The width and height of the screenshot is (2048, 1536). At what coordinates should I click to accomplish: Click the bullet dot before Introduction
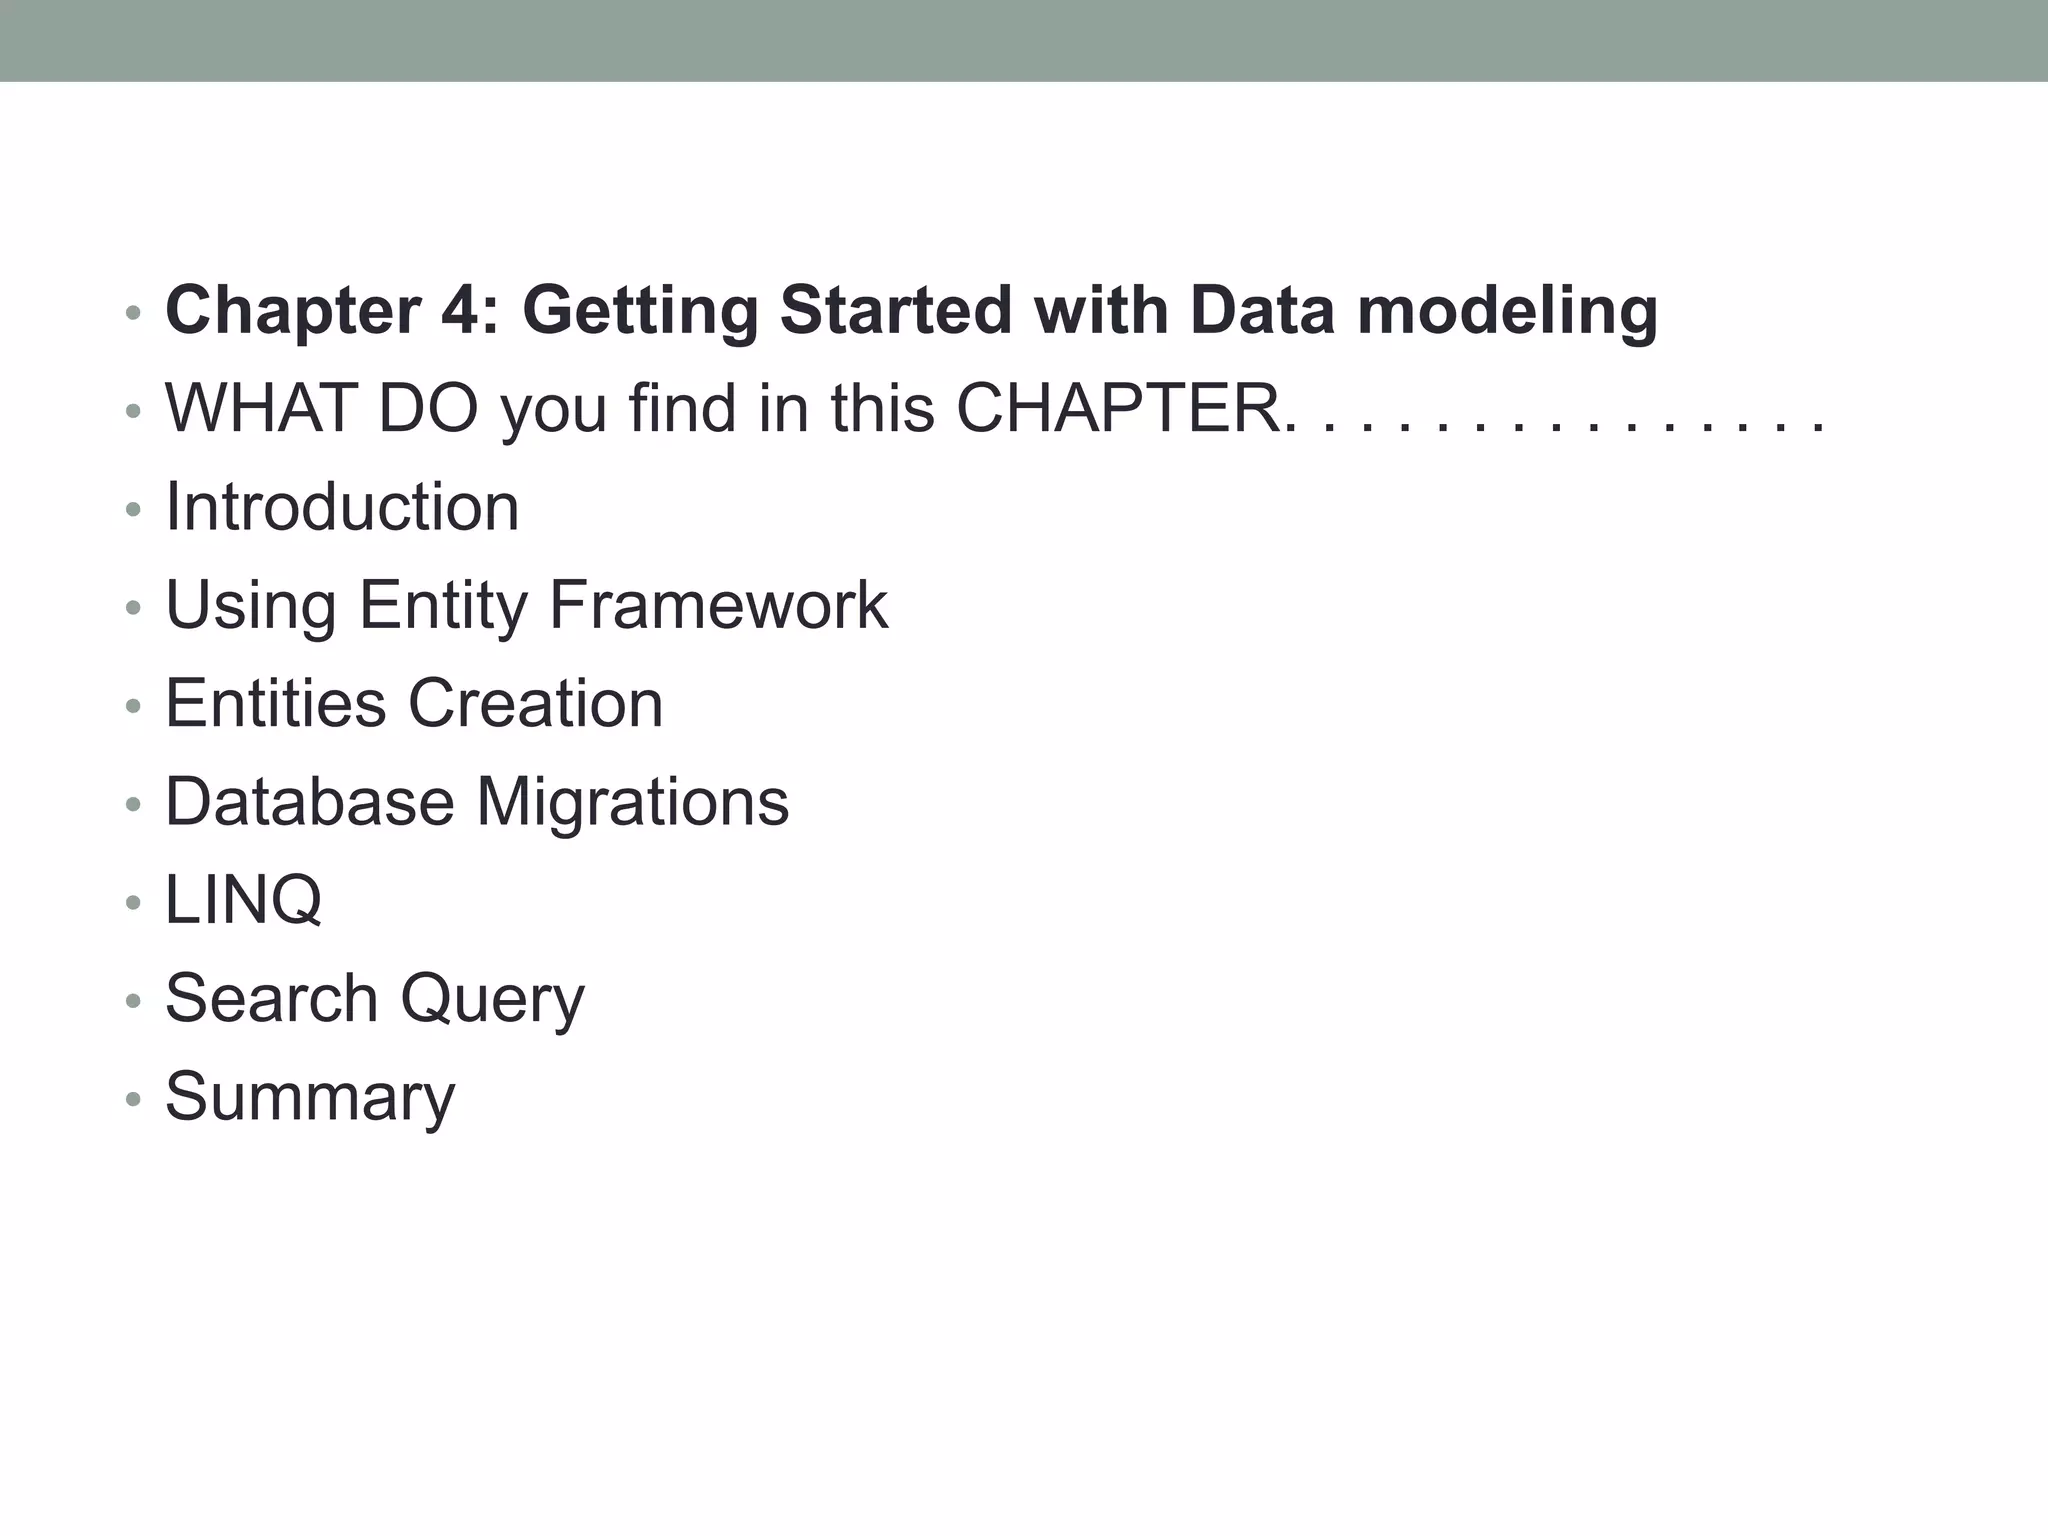[133, 511]
